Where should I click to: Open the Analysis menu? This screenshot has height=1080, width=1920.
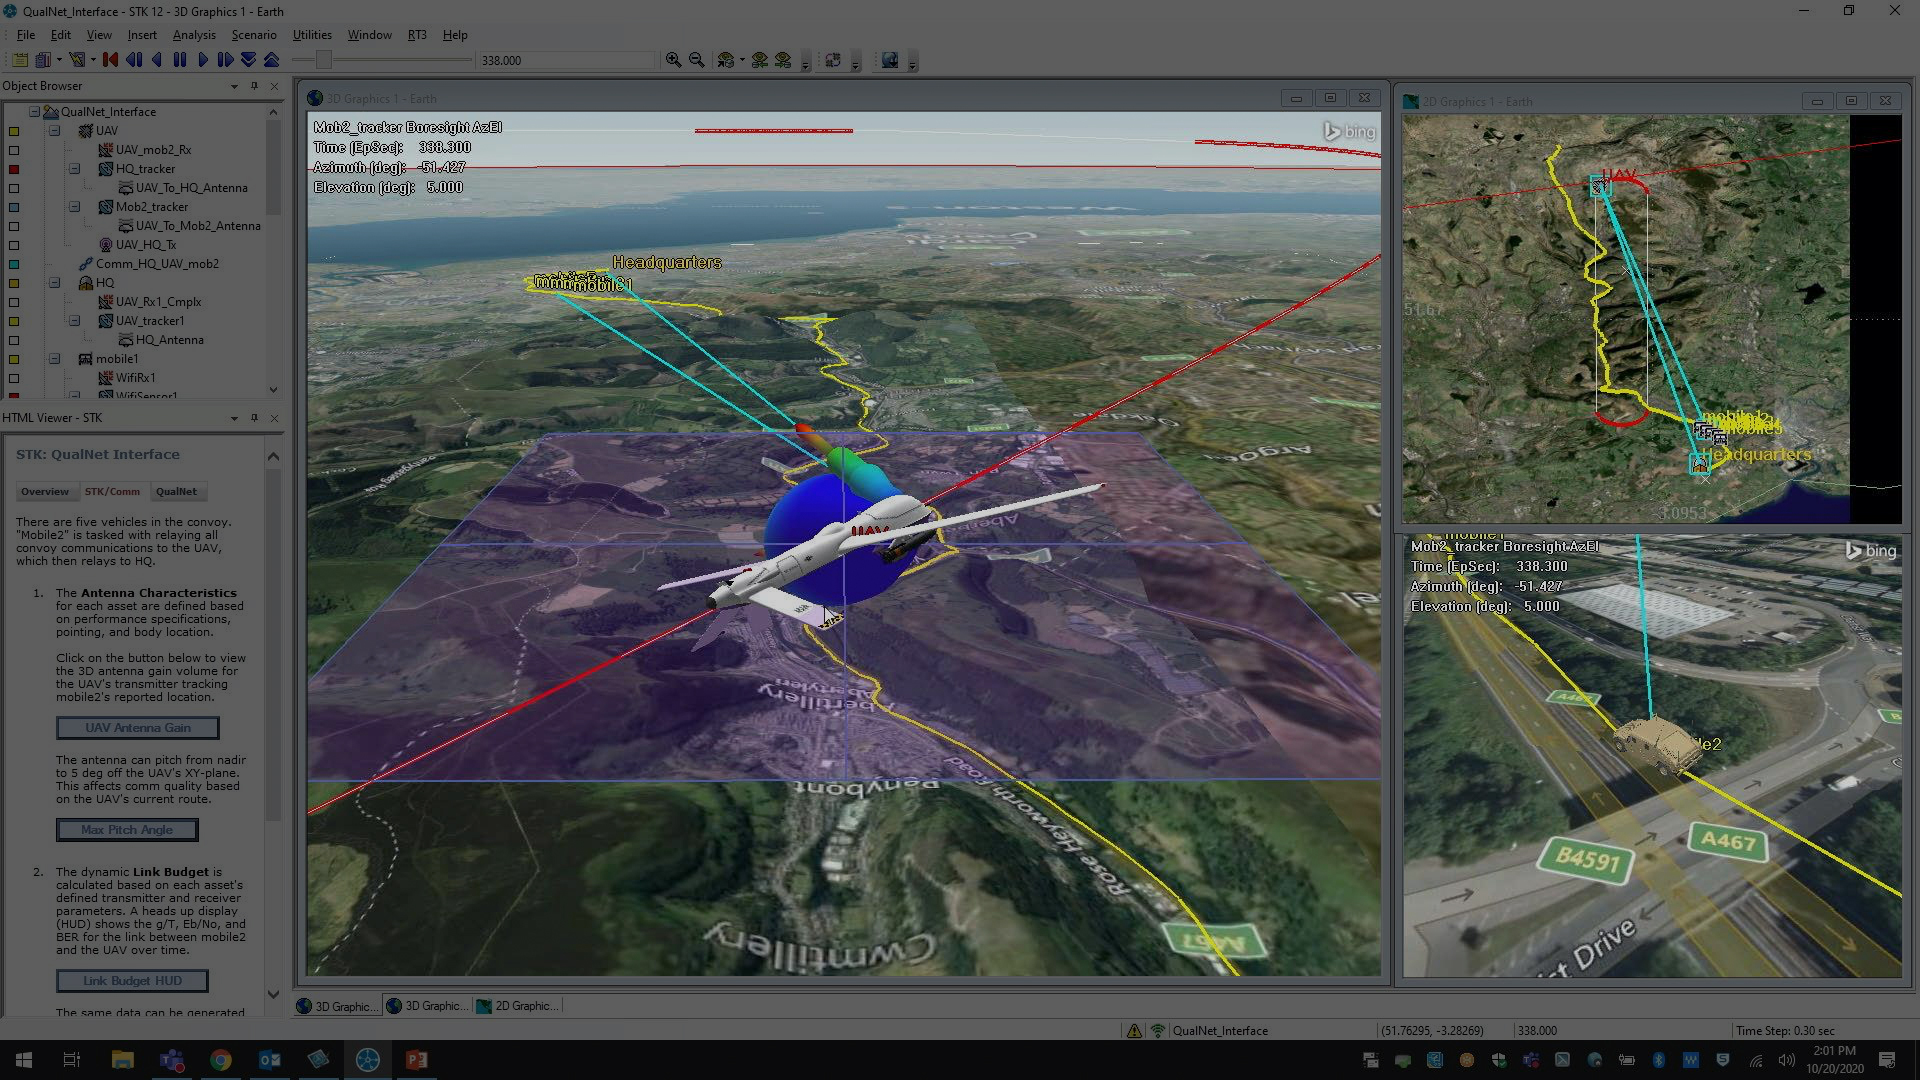(x=194, y=34)
